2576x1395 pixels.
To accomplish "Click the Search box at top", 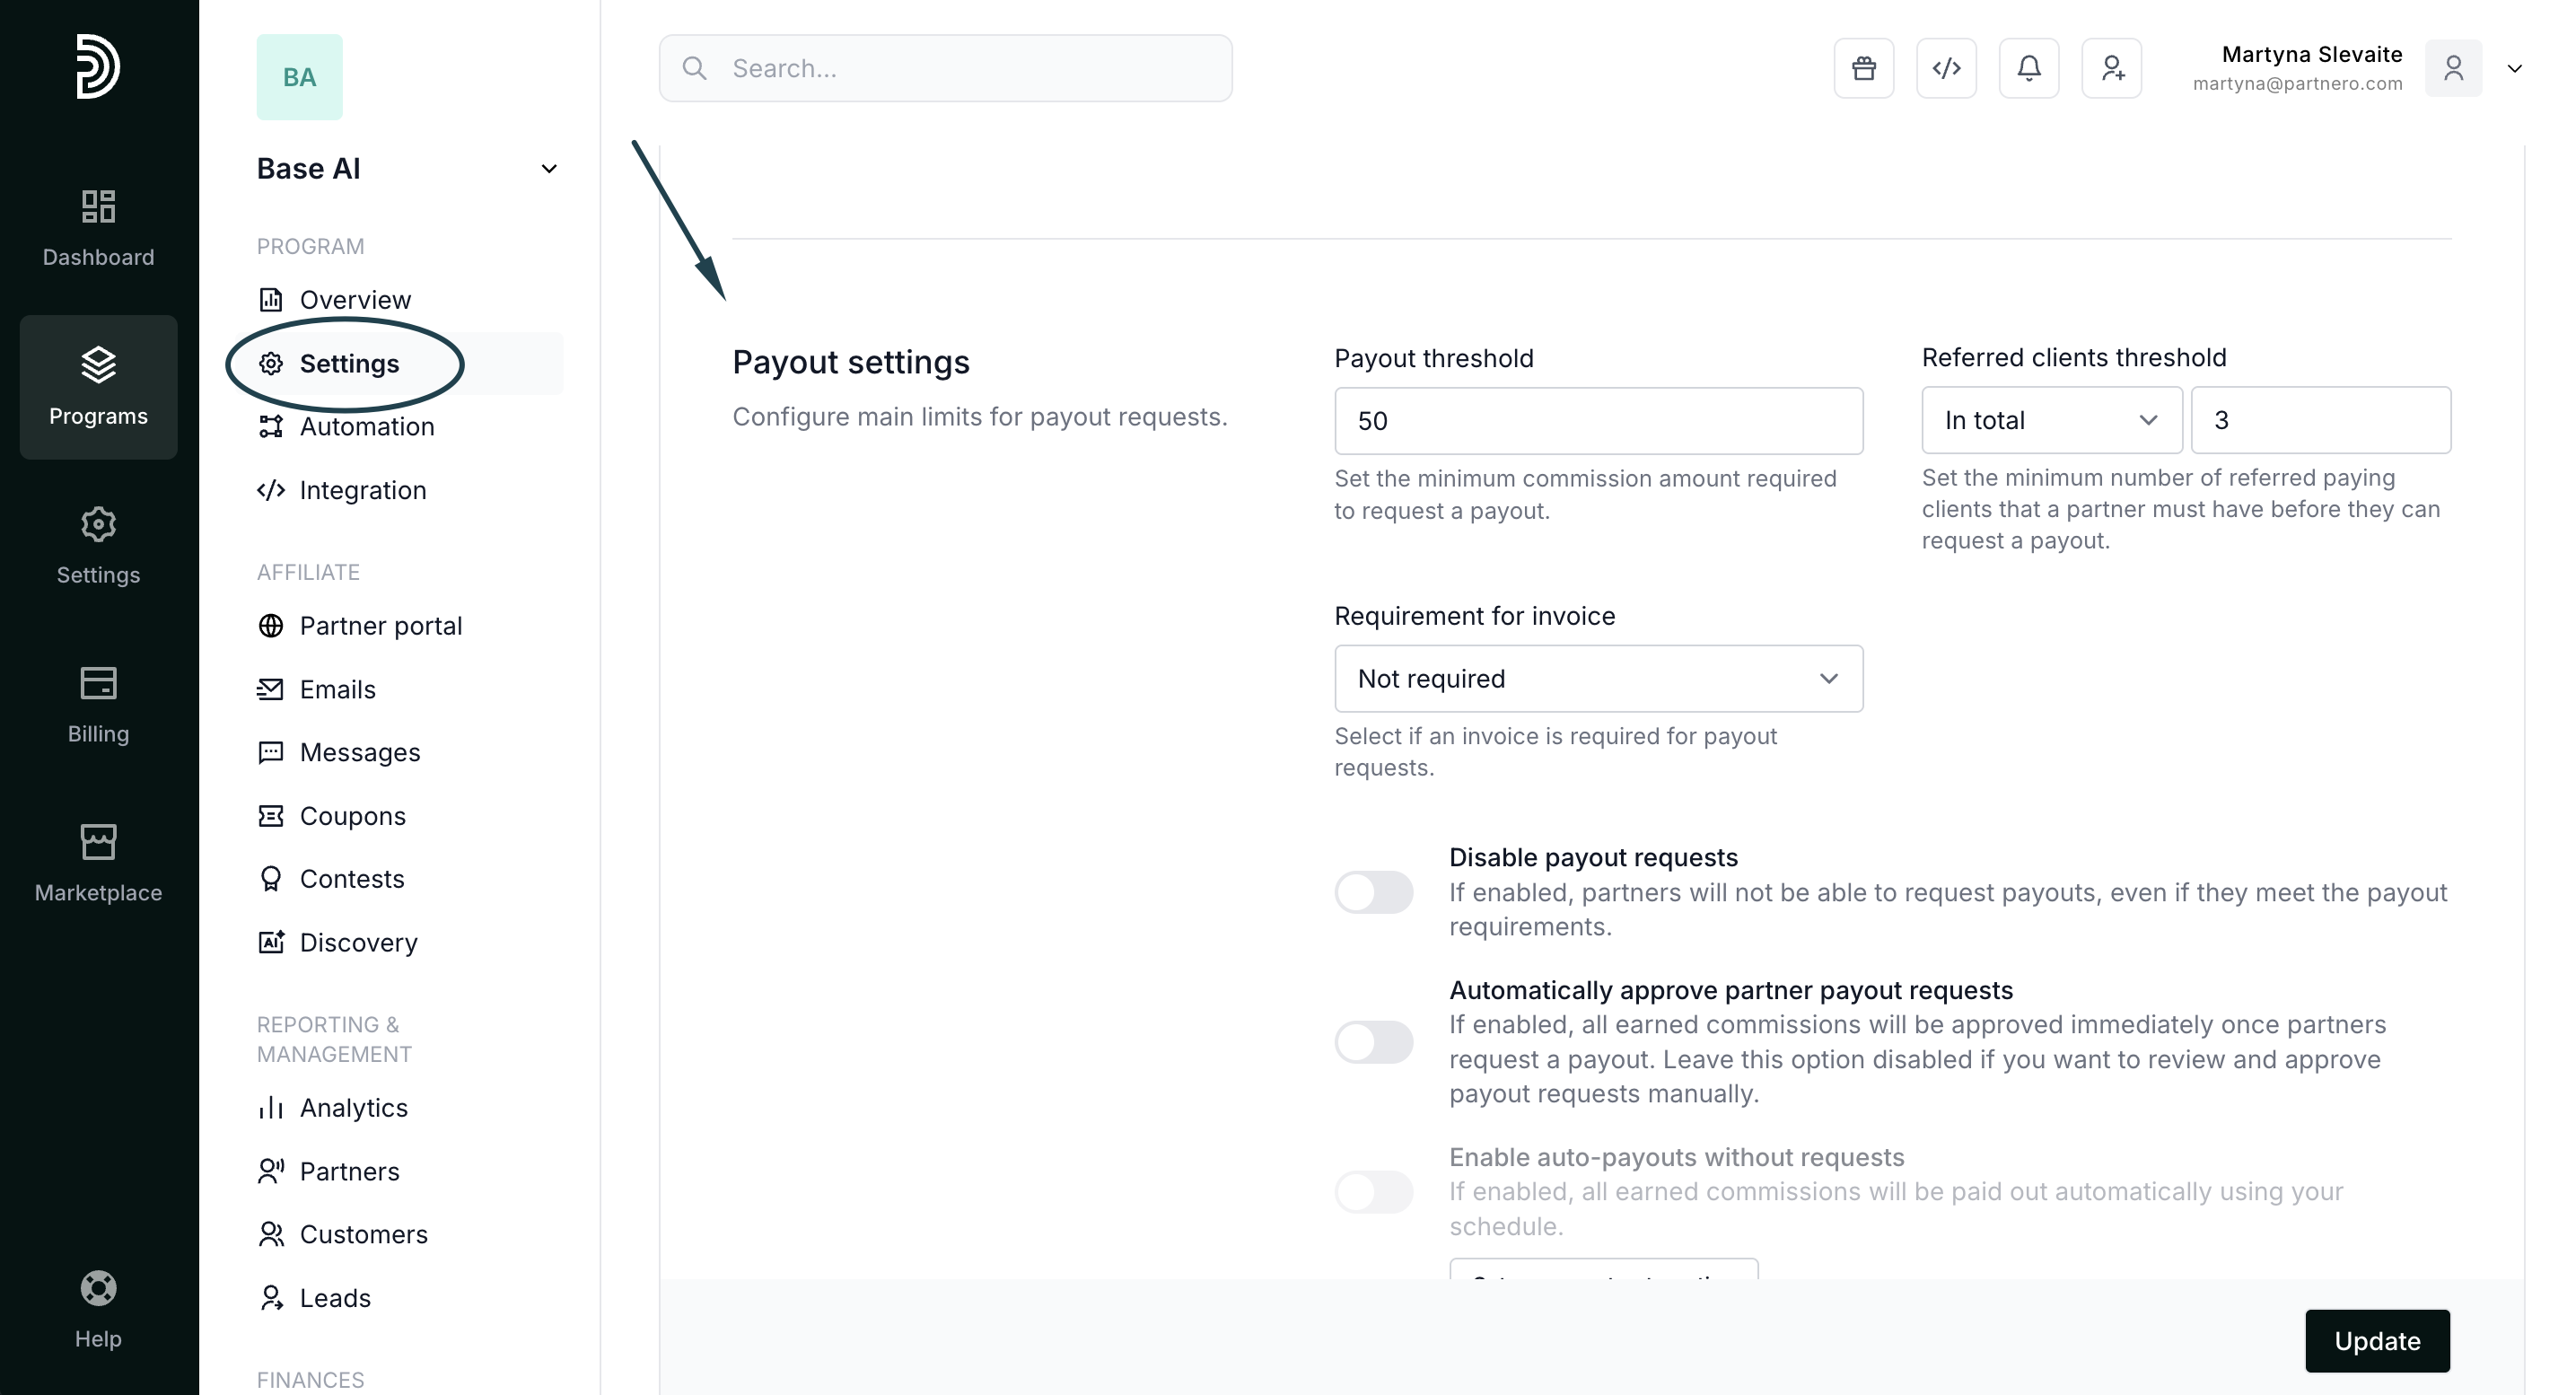I will click(945, 68).
